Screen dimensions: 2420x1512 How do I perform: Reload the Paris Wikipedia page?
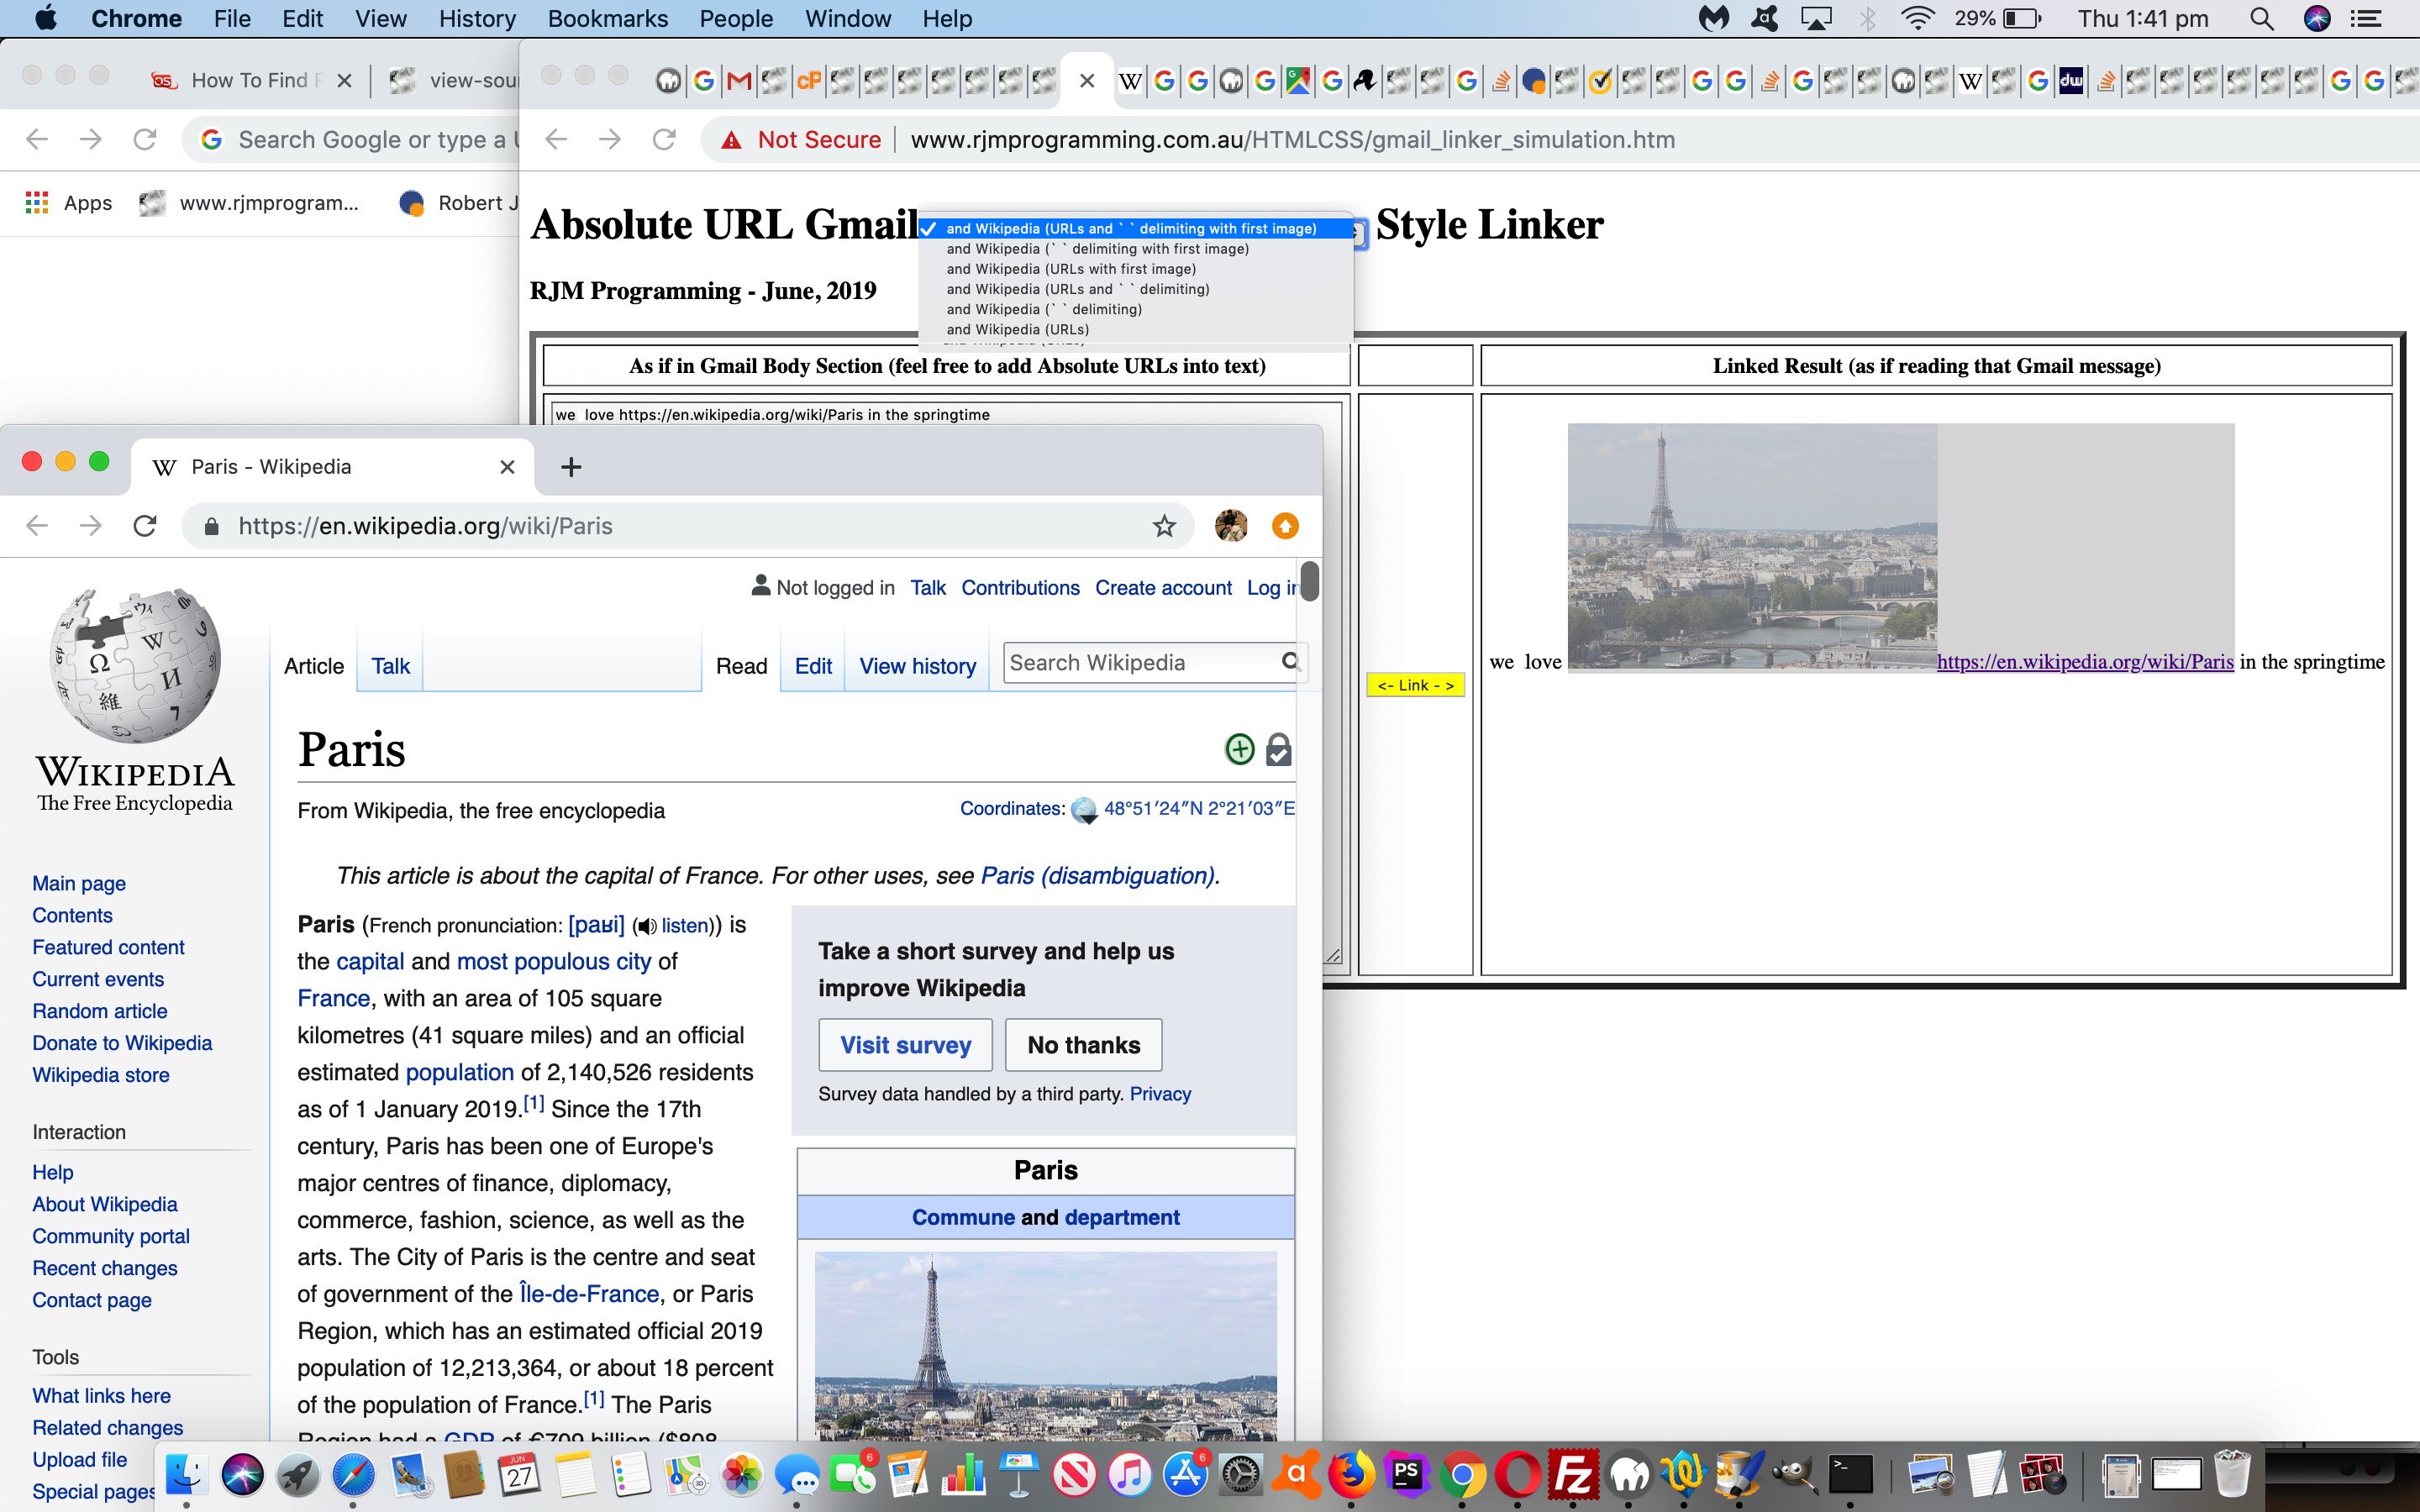[x=145, y=526]
